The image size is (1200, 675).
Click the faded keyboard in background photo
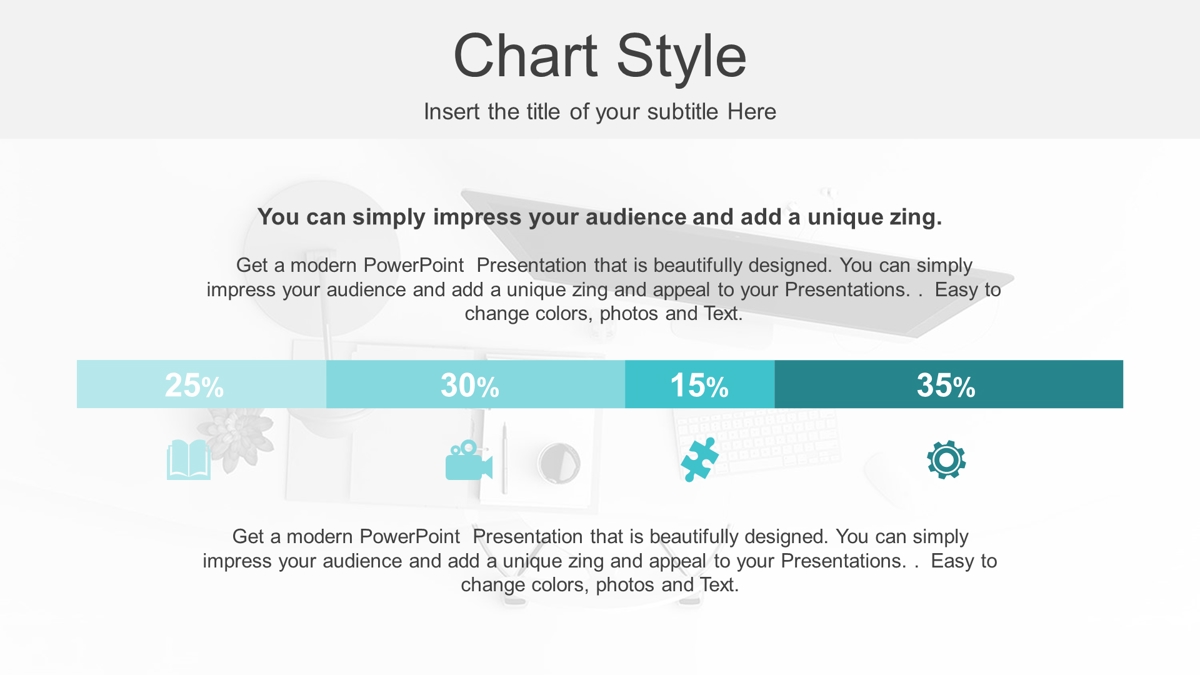click(x=757, y=442)
